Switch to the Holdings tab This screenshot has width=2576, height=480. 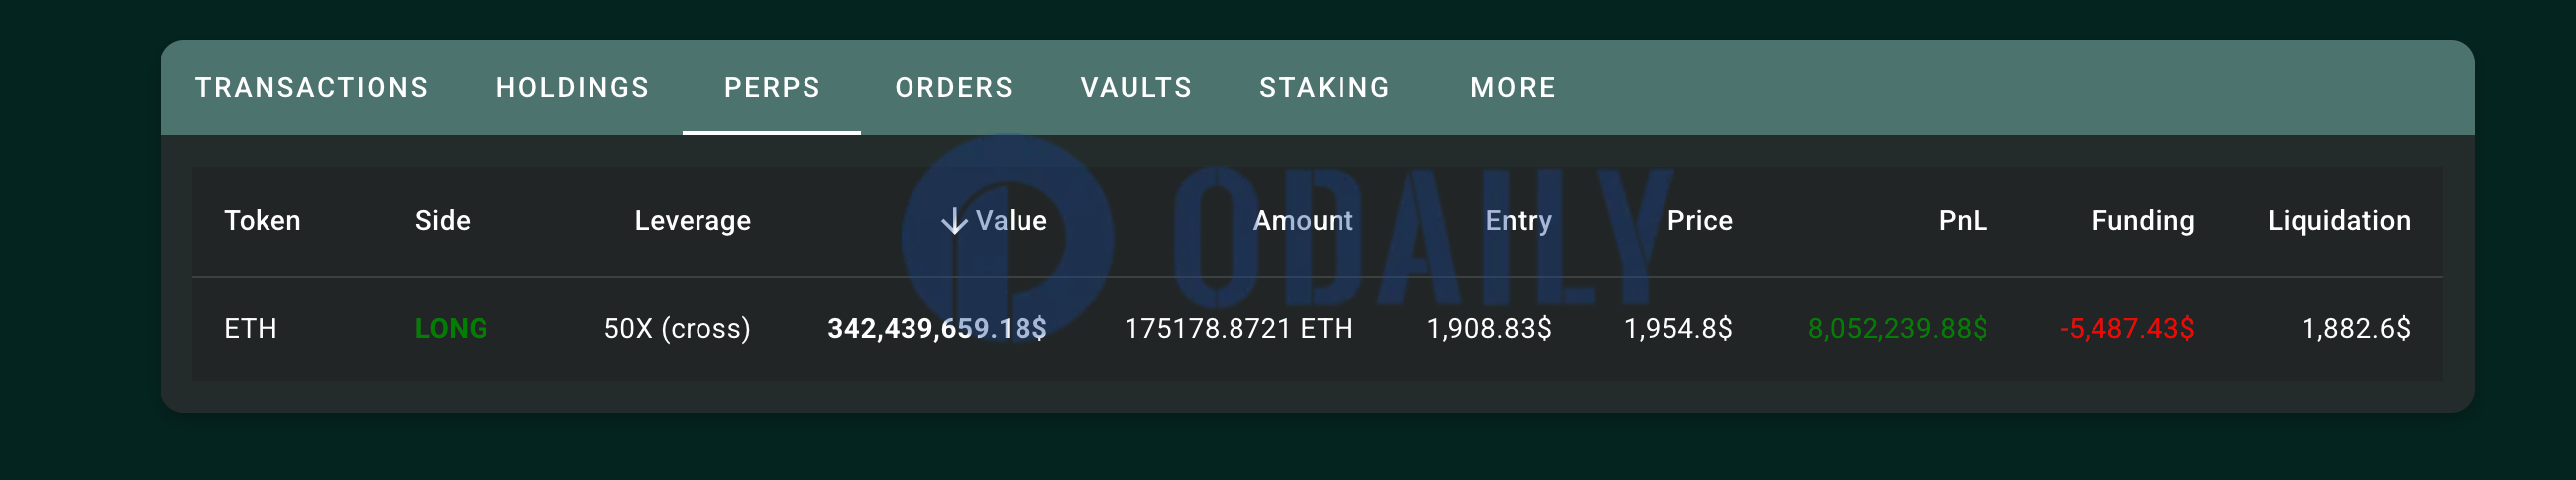pos(572,88)
